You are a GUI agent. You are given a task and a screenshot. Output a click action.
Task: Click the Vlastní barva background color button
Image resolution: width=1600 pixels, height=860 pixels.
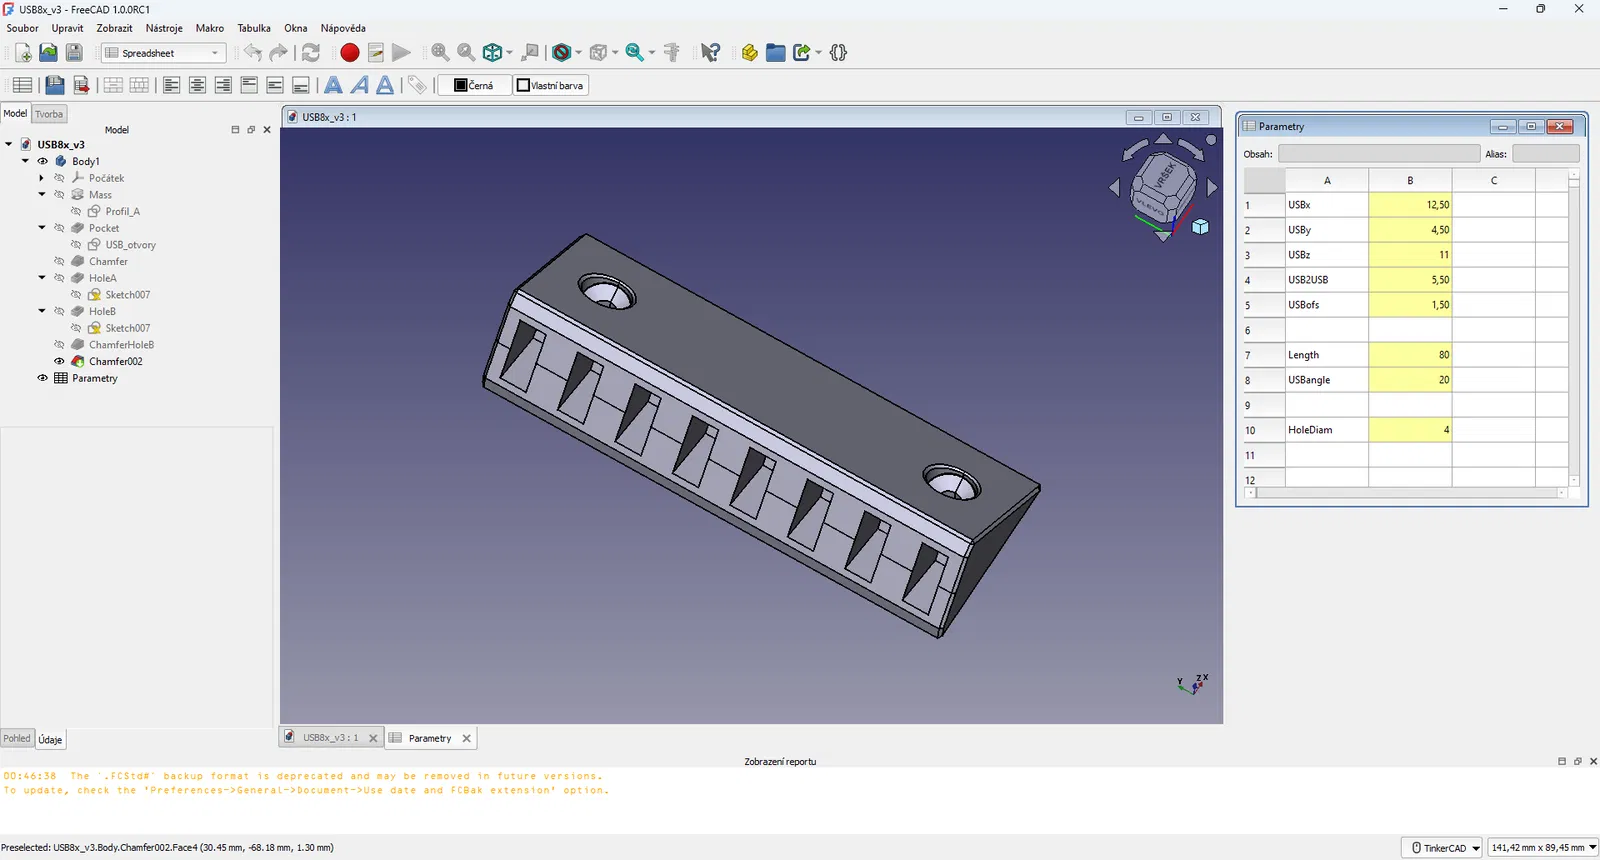click(550, 85)
